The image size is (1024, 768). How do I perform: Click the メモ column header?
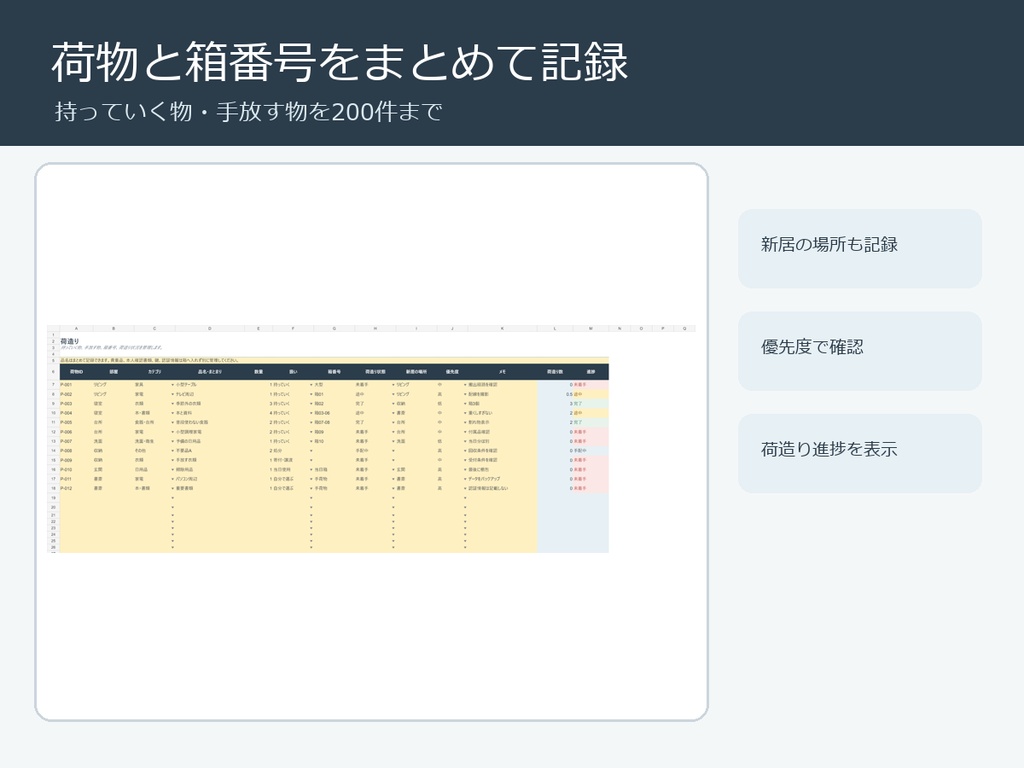[502, 372]
